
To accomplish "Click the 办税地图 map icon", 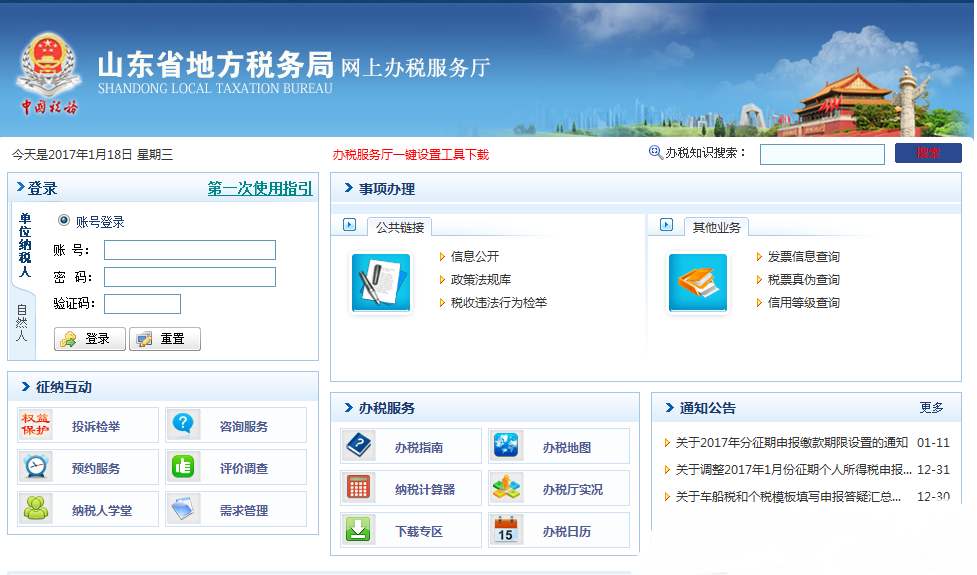I will pos(506,446).
